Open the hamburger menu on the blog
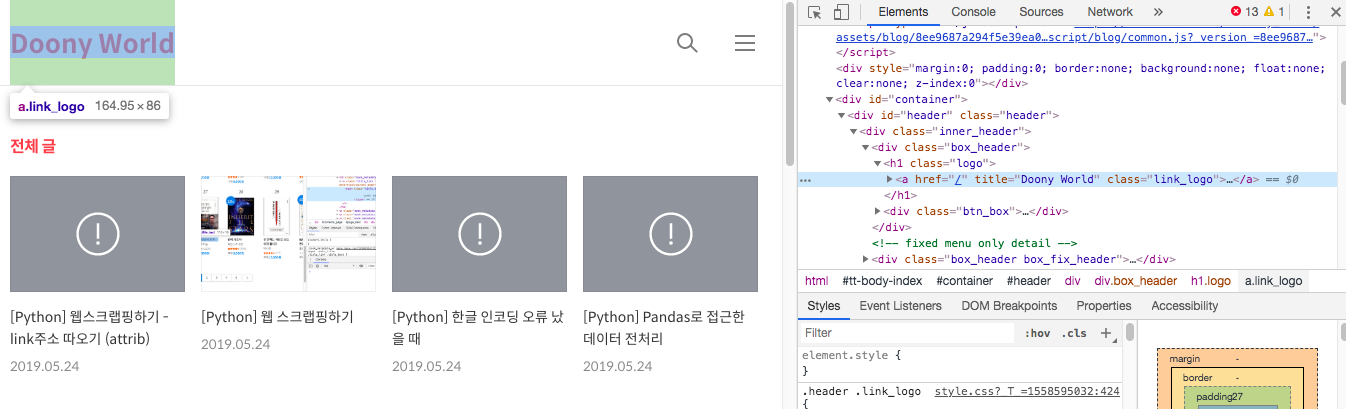 [x=745, y=43]
